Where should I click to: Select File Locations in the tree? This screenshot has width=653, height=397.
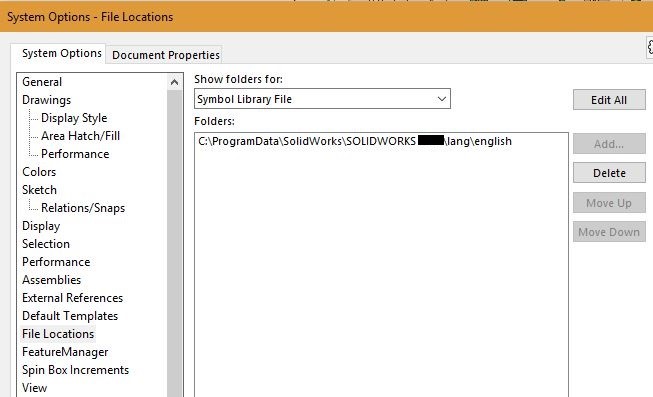tap(58, 334)
